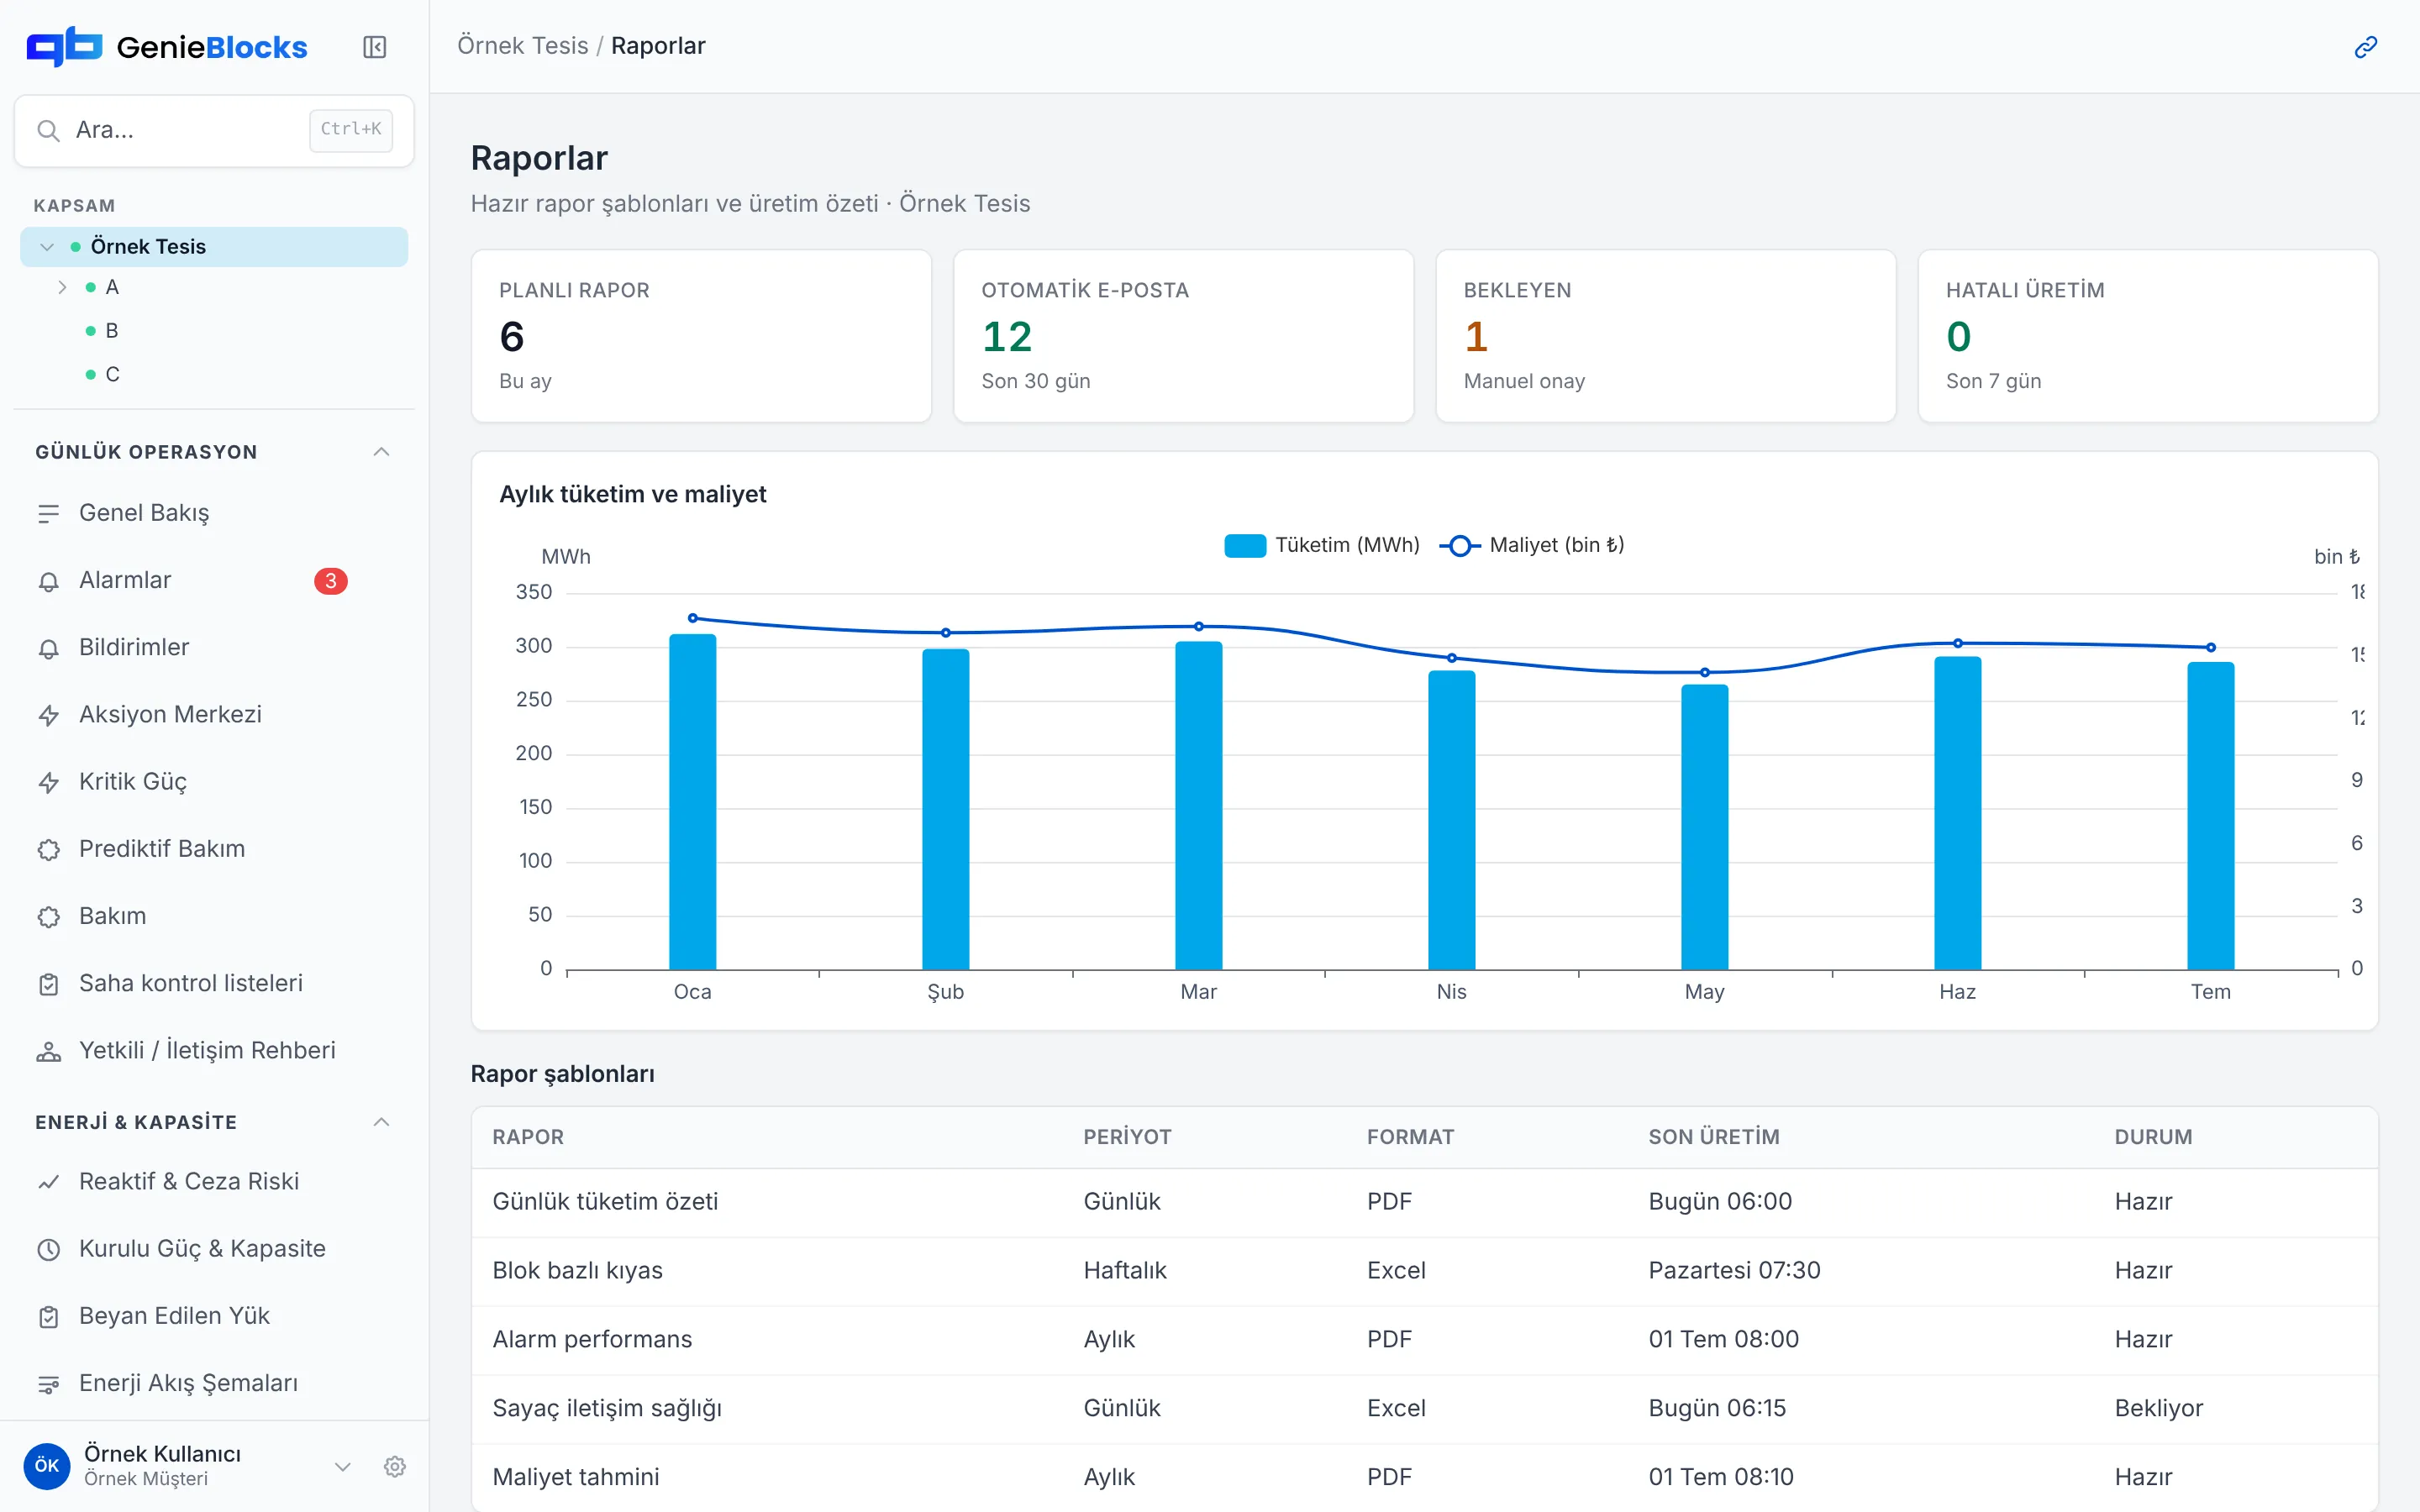
Task: Click the Blok bazlı kıyas report
Action: coord(577,1270)
